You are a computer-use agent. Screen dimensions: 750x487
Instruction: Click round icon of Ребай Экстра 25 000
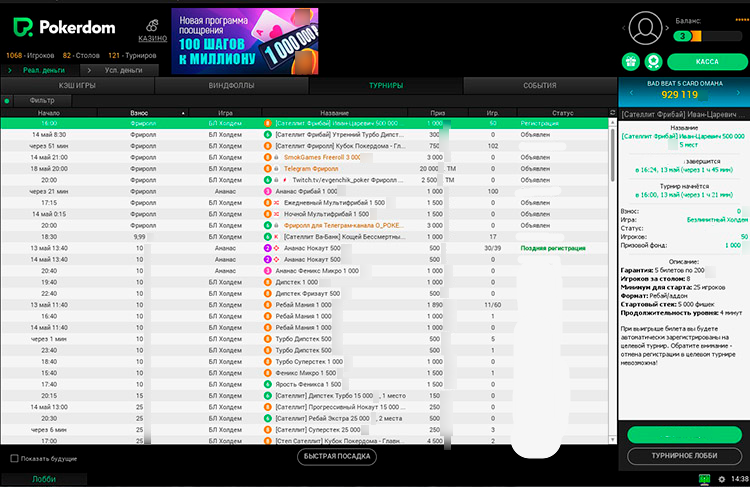268,418
